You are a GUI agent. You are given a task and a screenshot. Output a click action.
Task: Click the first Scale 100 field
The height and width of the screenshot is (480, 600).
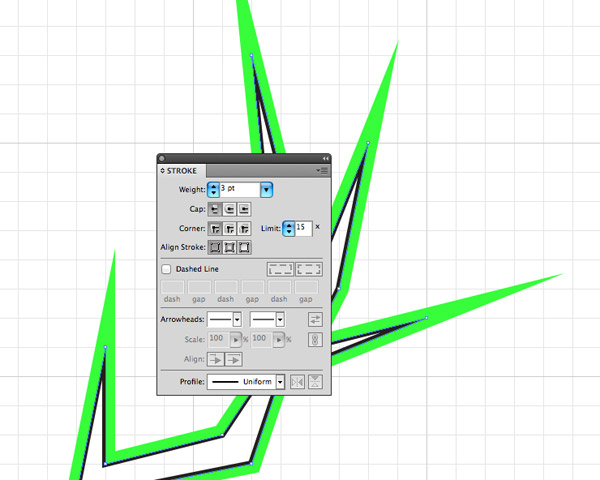point(219,339)
